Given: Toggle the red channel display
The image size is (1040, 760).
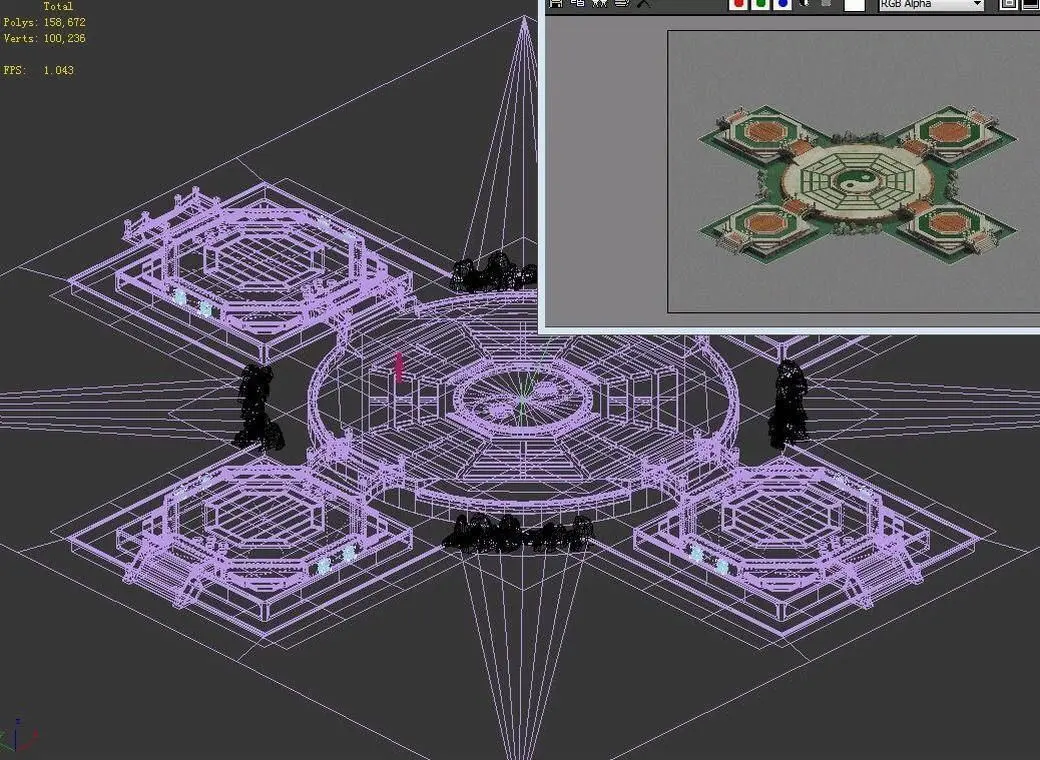Looking at the screenshot, I should tap(738, 3).
